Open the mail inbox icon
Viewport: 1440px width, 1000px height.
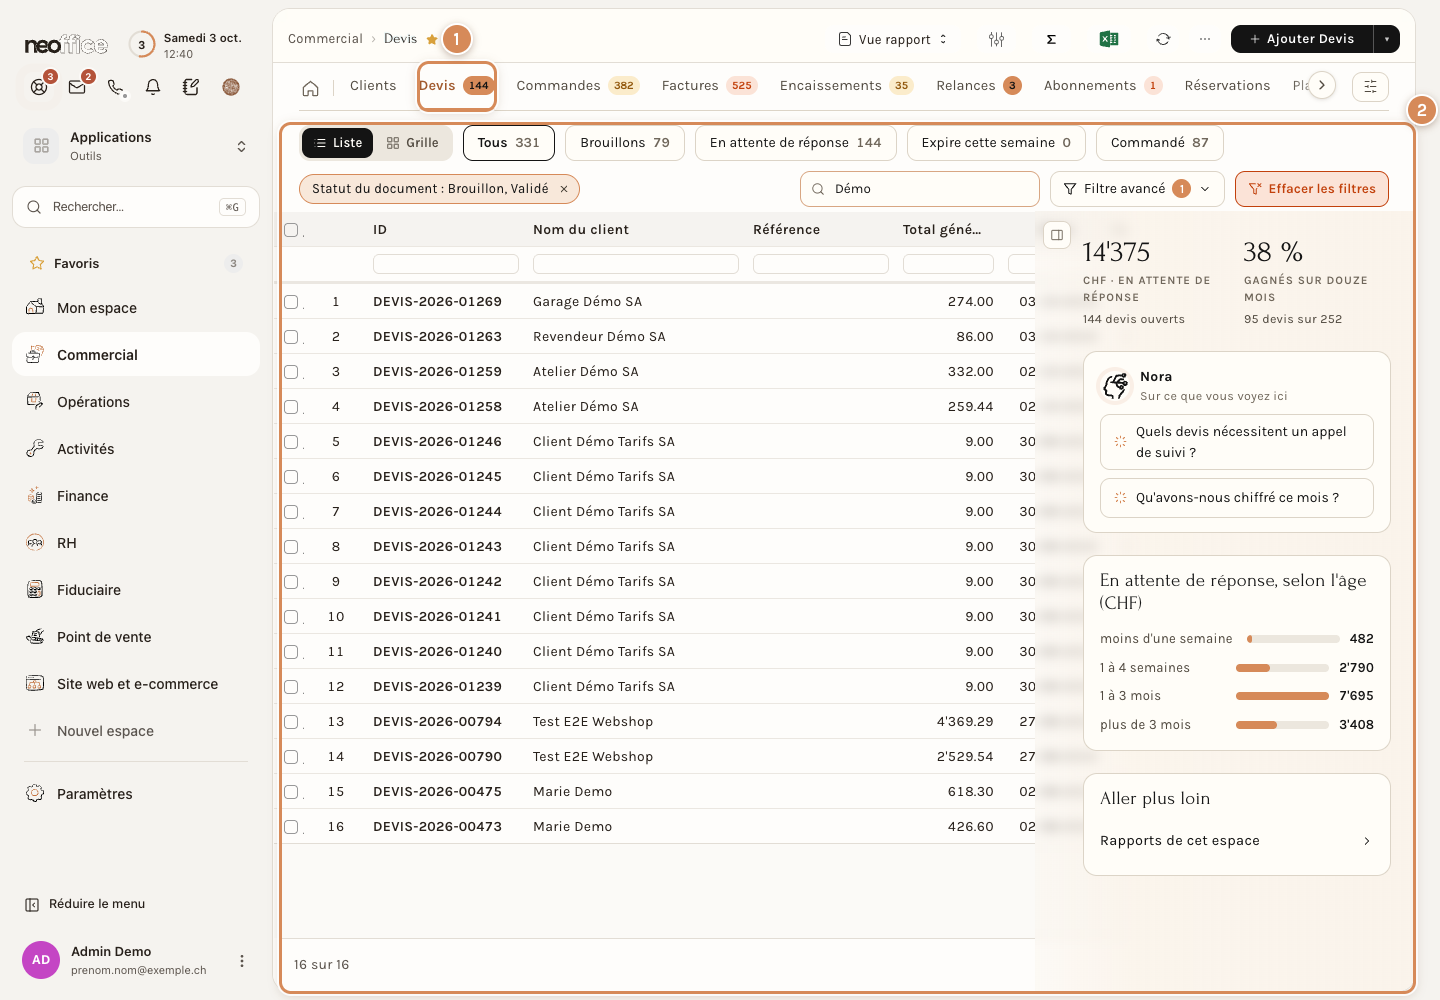[77, 87]
